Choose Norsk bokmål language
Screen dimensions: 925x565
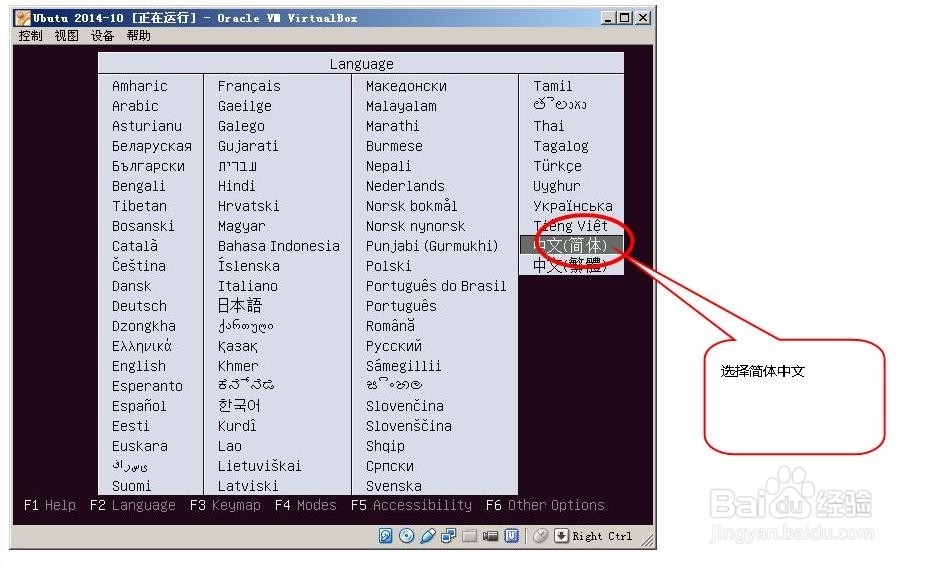(411, 206)
